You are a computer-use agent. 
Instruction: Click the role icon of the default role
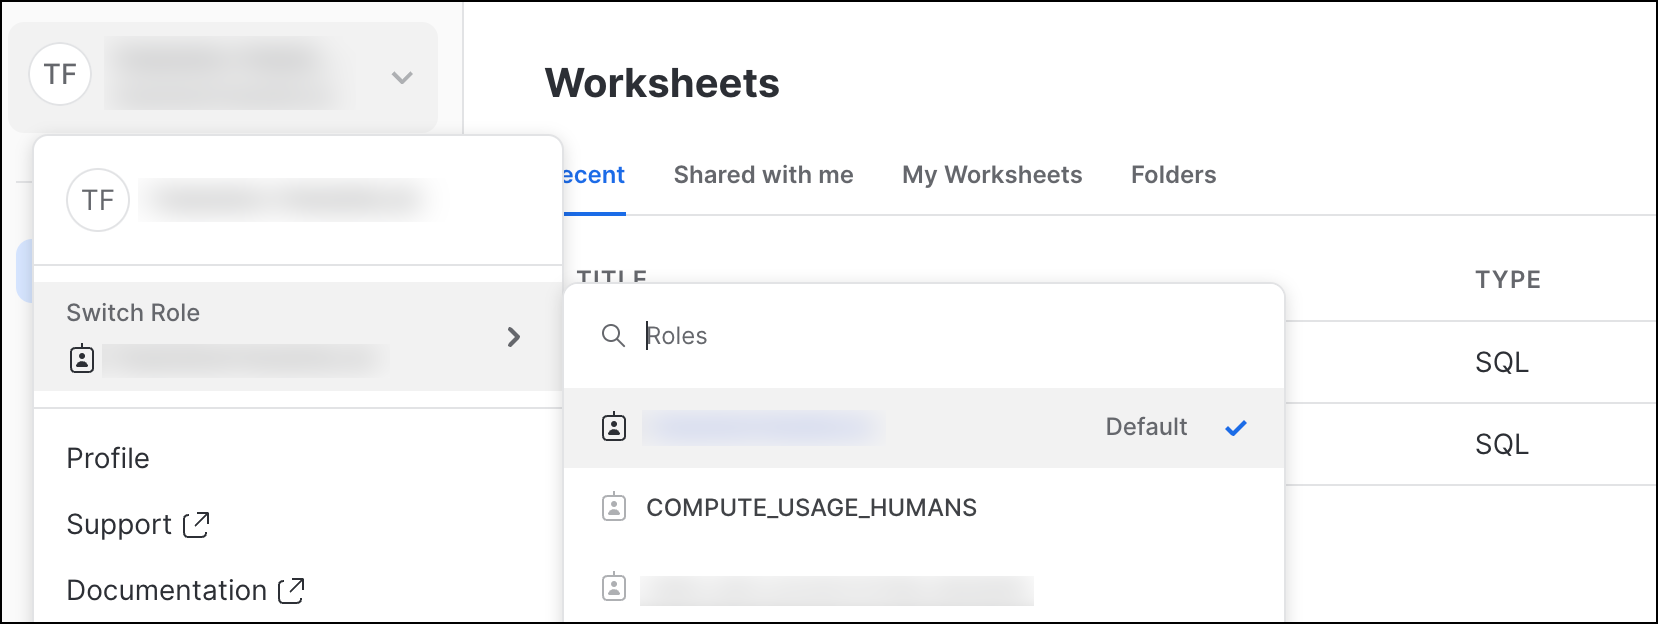click(614, 427)
